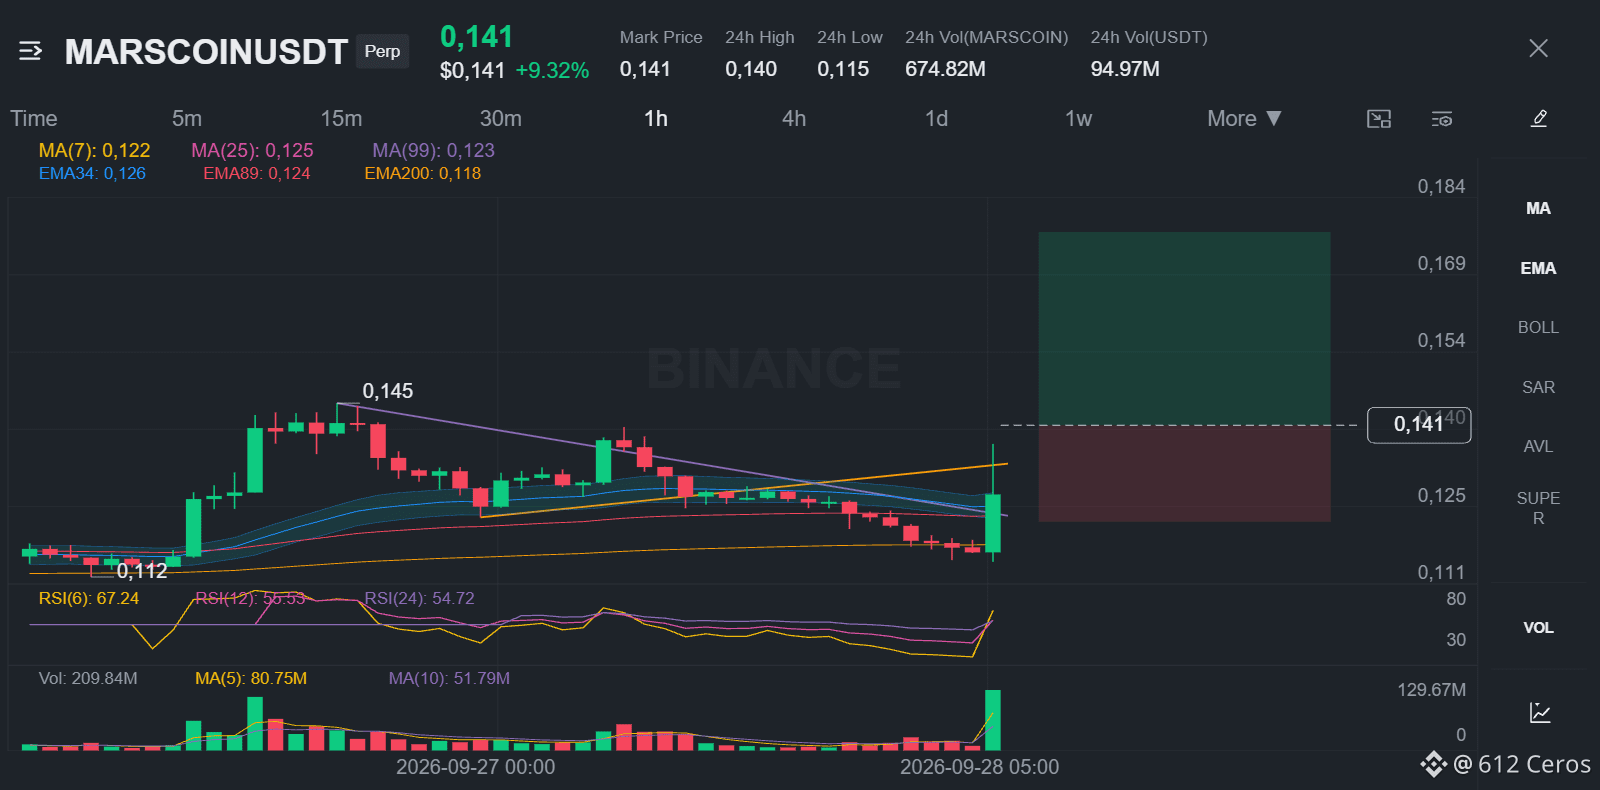The height and width of the screenshot is (790, 1600).
Task: Toggle the MA indicator
Action: tap(1538, 208)
